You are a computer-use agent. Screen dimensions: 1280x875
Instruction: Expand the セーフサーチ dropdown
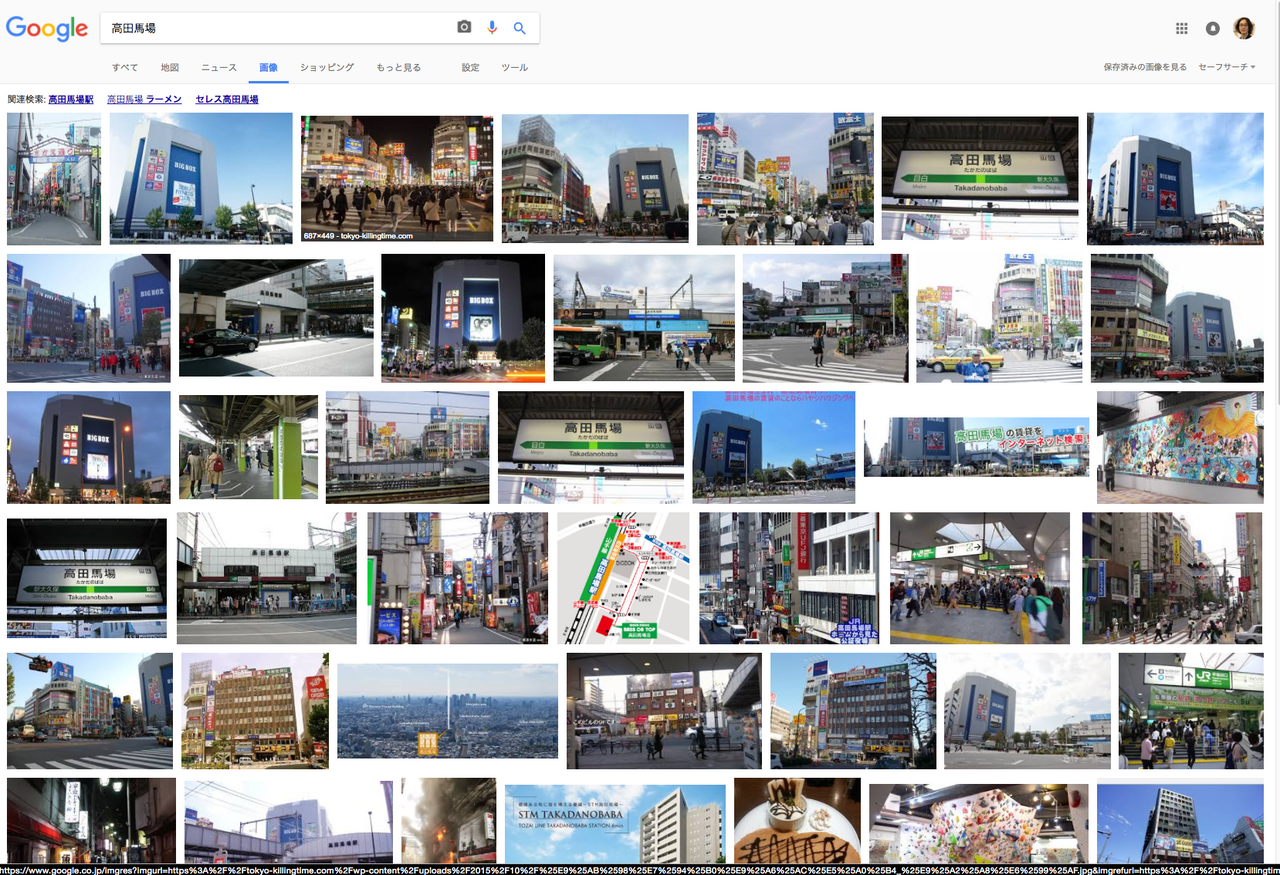pos(1227,67)
